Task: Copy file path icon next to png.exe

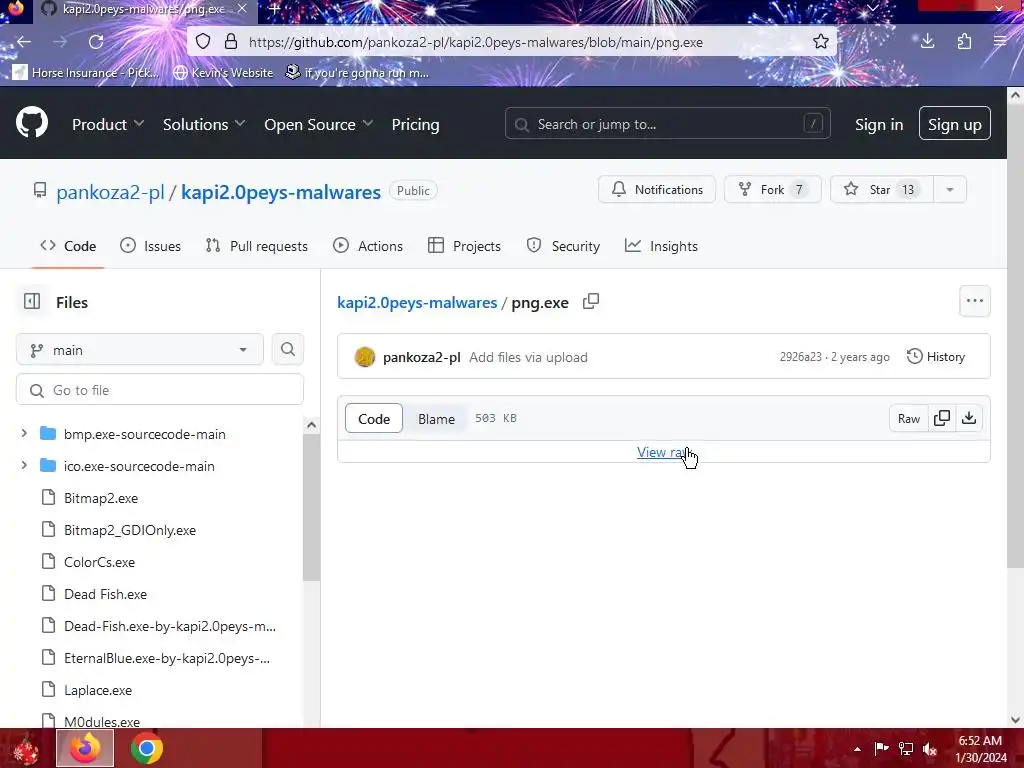Action: click(x=590, y=301)
